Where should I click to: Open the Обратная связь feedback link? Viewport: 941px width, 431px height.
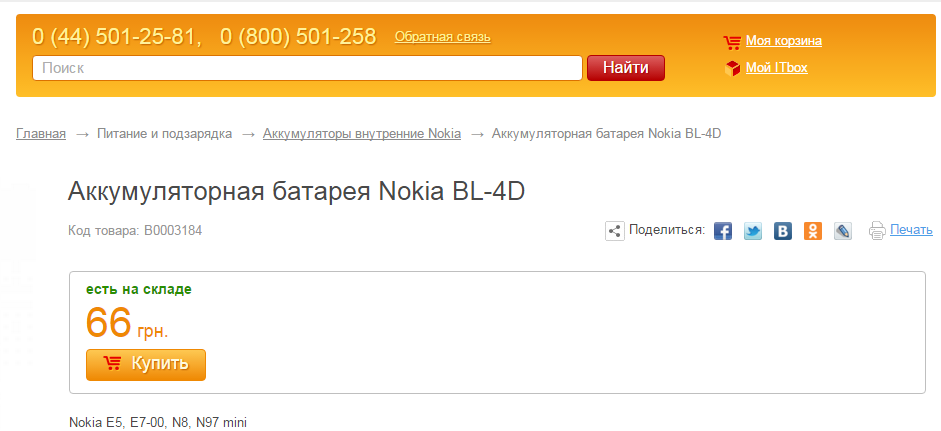(442, 37)
